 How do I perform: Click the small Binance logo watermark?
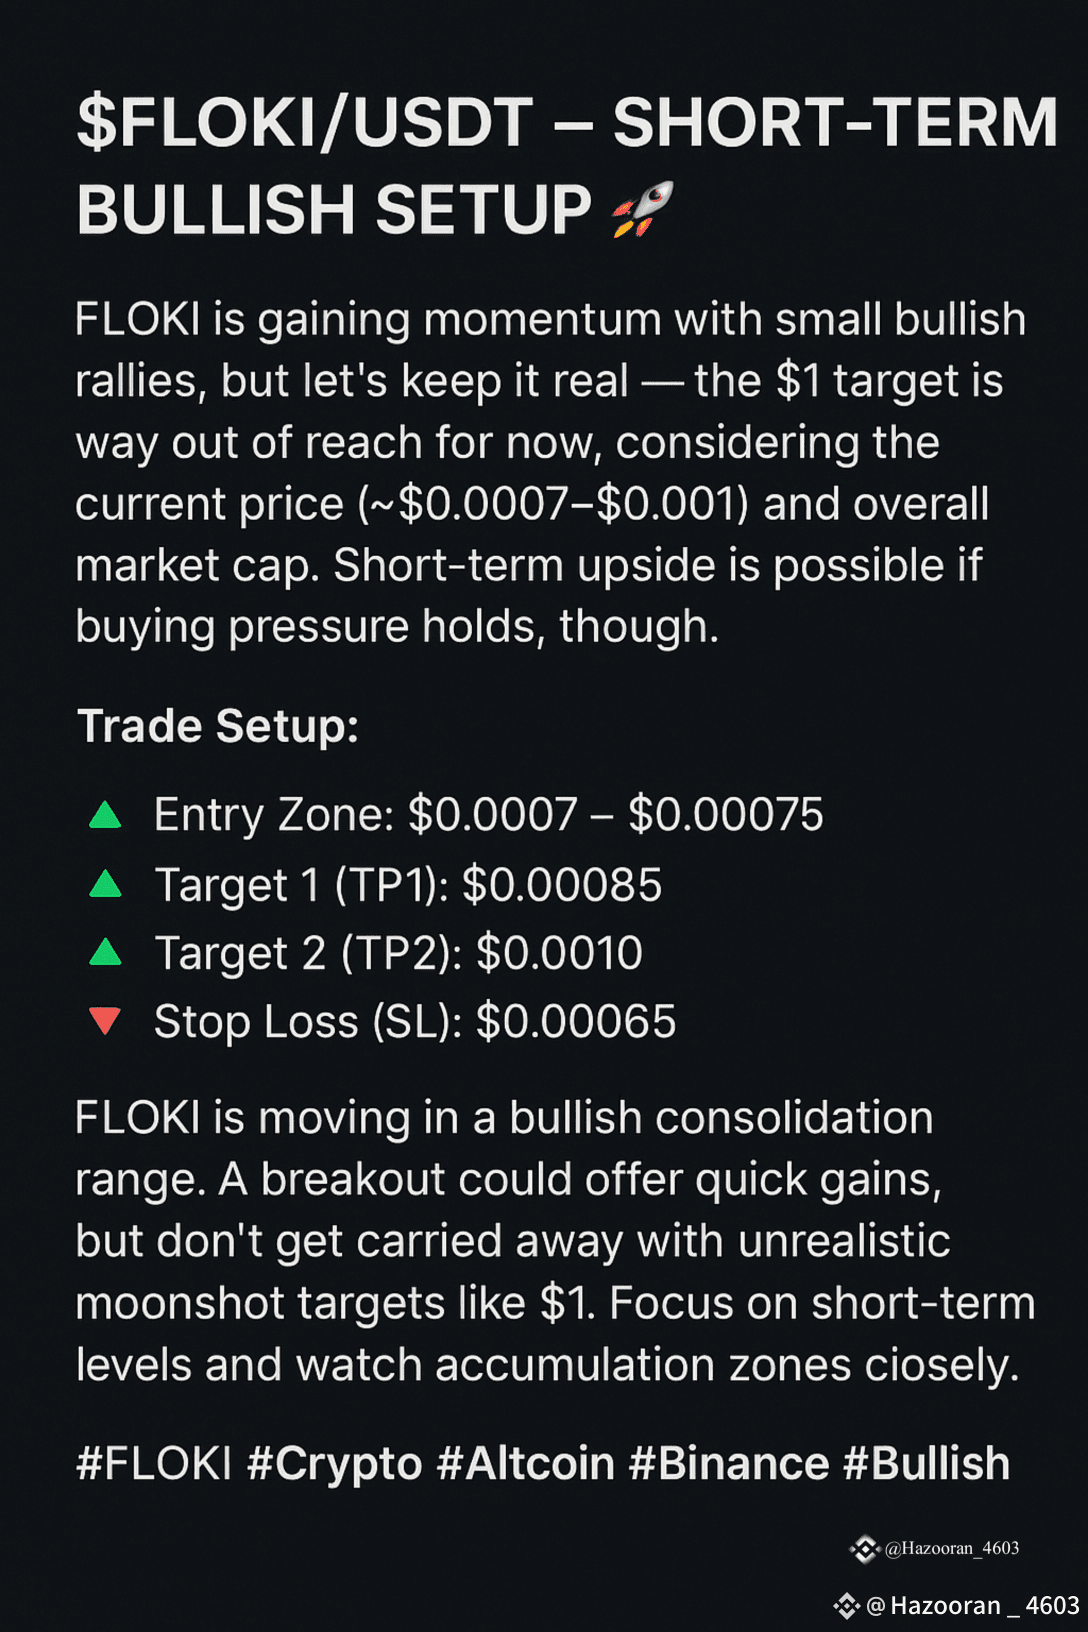pyautogui.click(x=864, y=1549)
